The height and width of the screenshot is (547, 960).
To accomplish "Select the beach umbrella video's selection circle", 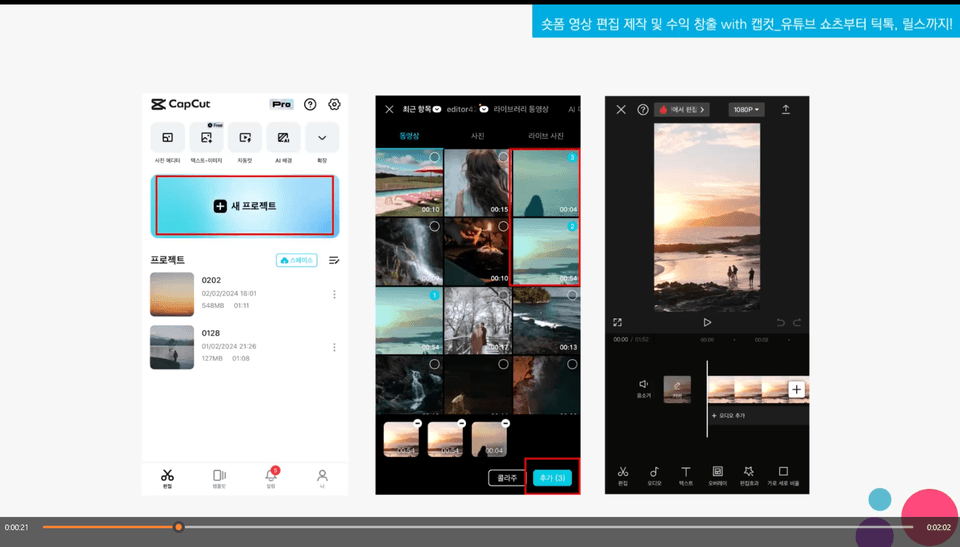I will [434, 158].
